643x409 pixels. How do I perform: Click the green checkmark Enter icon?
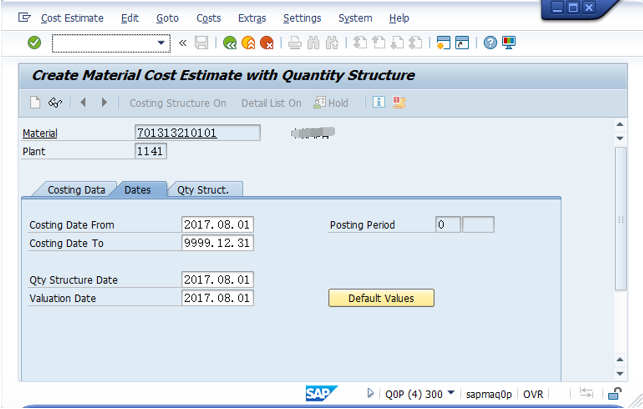[34, 42]
